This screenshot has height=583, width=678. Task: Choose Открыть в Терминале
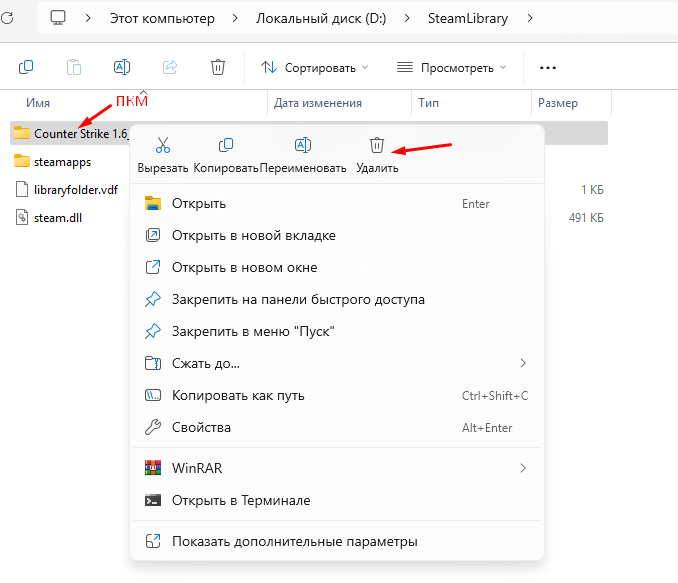coord(337,500)
